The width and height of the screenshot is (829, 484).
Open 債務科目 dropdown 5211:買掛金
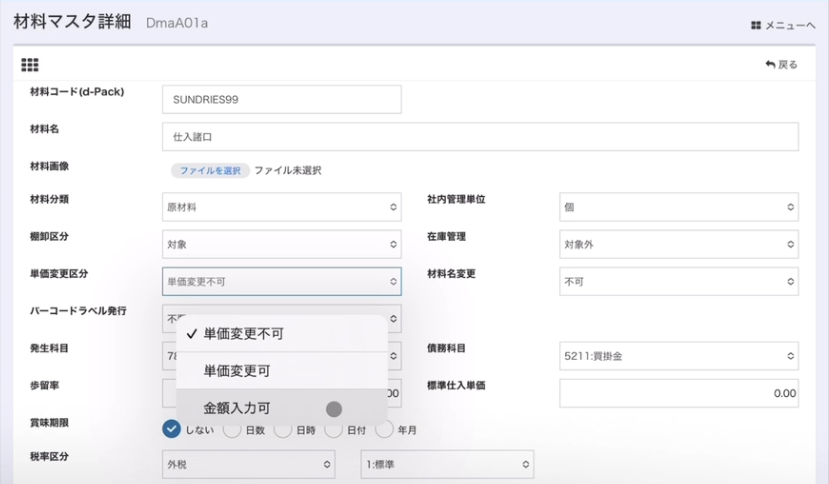[x=678, y=355]
